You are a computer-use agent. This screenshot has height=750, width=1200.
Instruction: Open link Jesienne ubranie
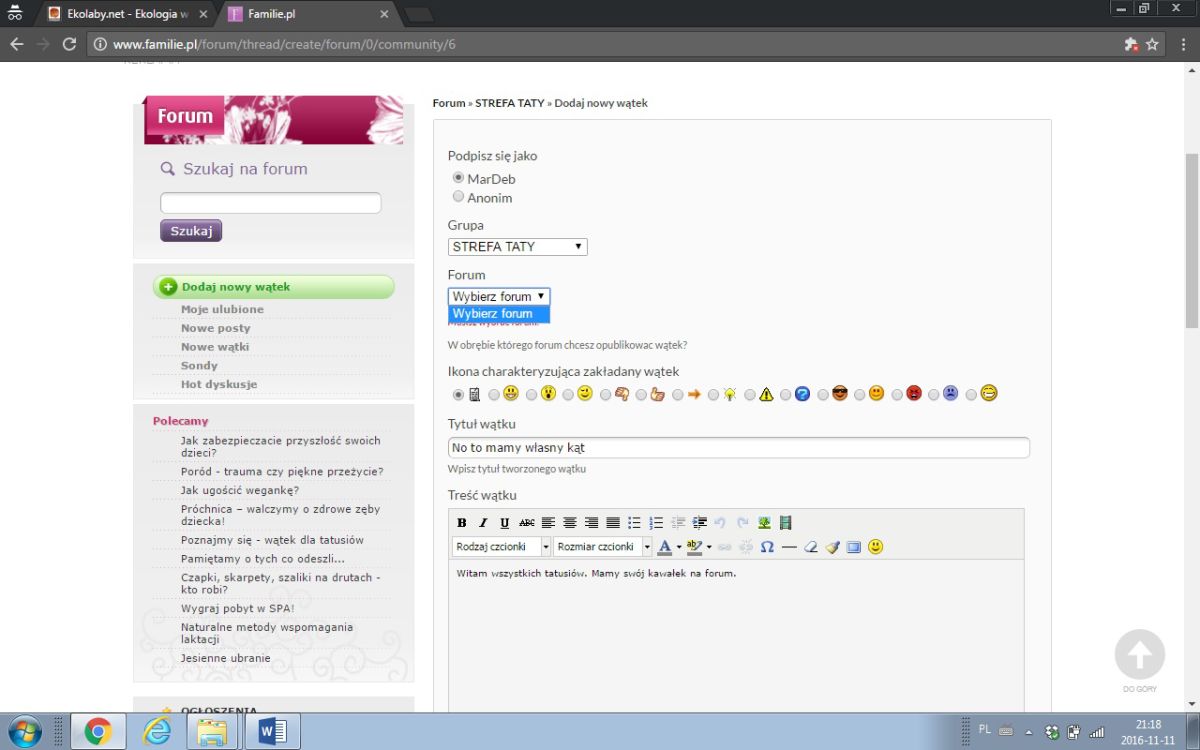coord(226,658)
